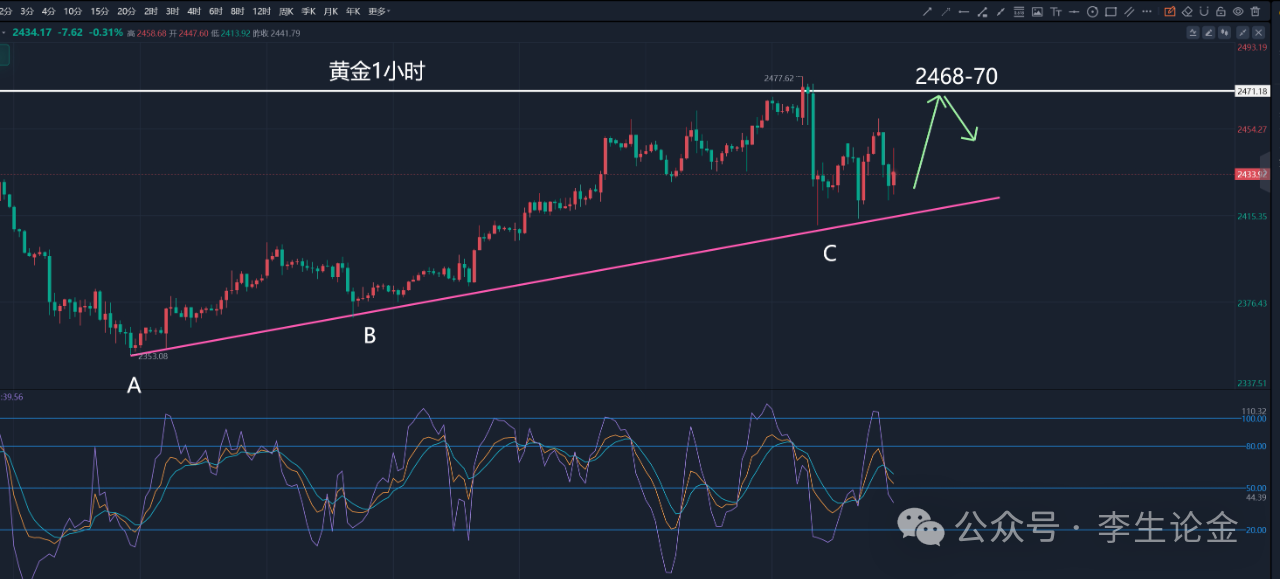The height and width of the screenshot is (579, 1280).
Task: Toggle magnet snap mode
Action: pyautogui.click(x=1204, y=12)
